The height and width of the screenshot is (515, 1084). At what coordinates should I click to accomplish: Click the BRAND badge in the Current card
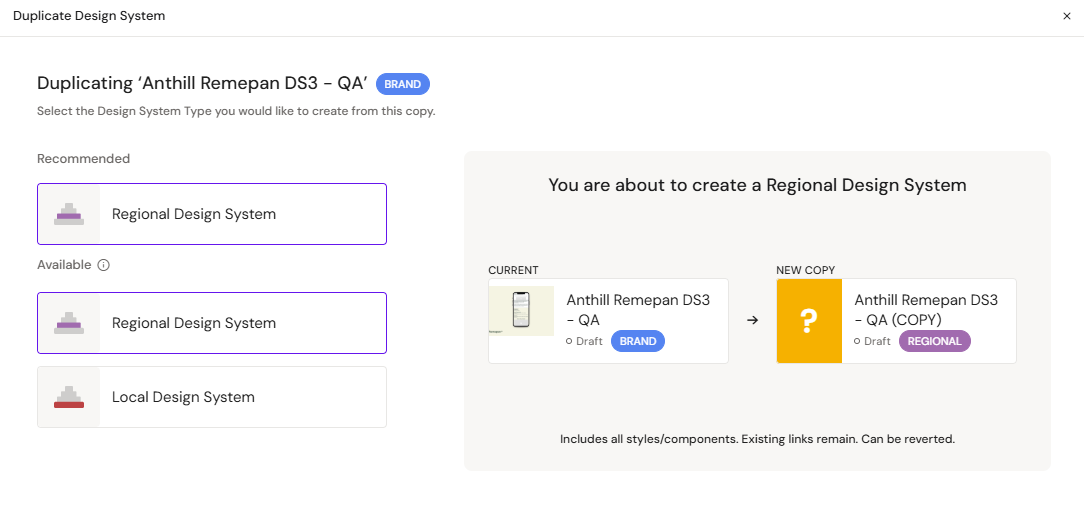(x=638, y=341)
